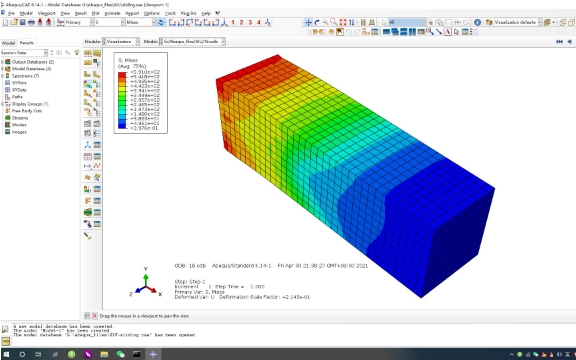Open the Module Visualization dropdown
The image size is (576, 360).
[x=121, y=42]
